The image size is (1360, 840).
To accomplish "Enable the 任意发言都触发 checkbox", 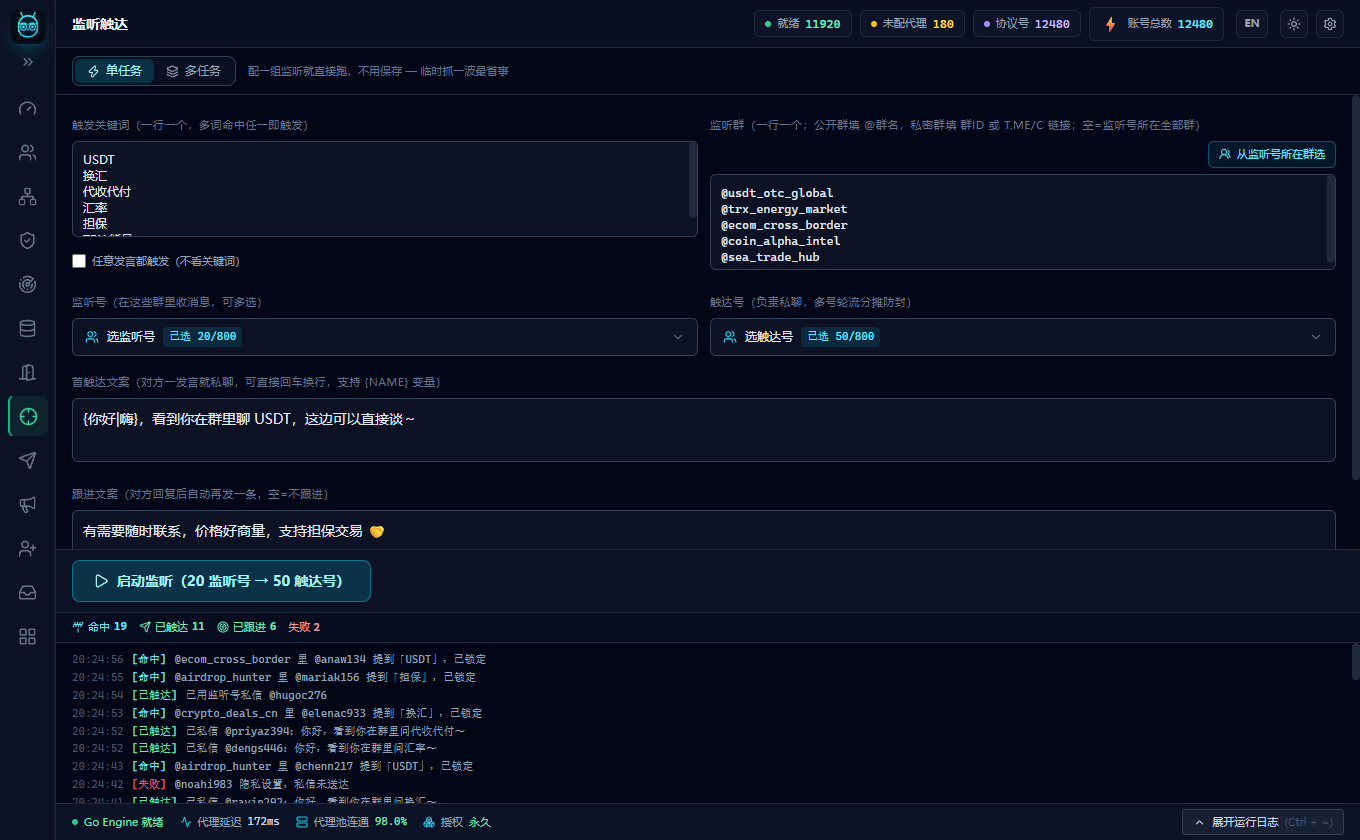I will click(x=79, y=261).
